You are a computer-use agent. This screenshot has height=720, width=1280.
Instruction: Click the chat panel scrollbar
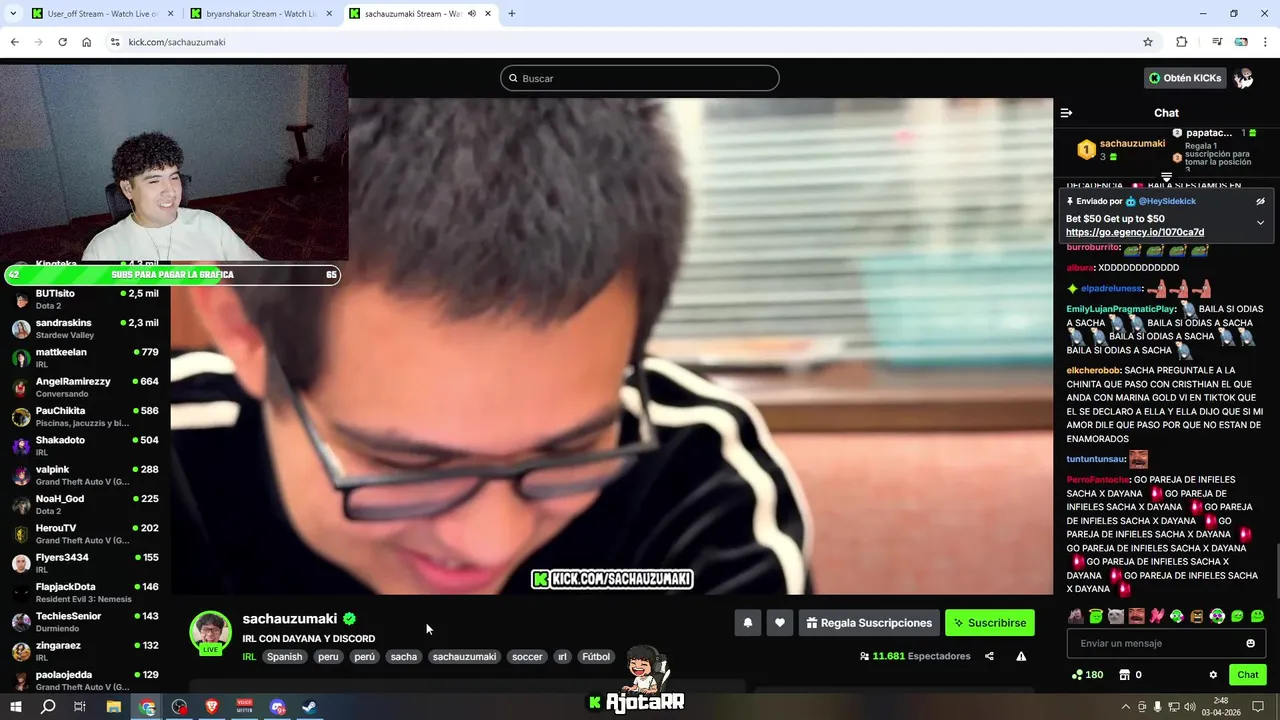[1276, 570]
